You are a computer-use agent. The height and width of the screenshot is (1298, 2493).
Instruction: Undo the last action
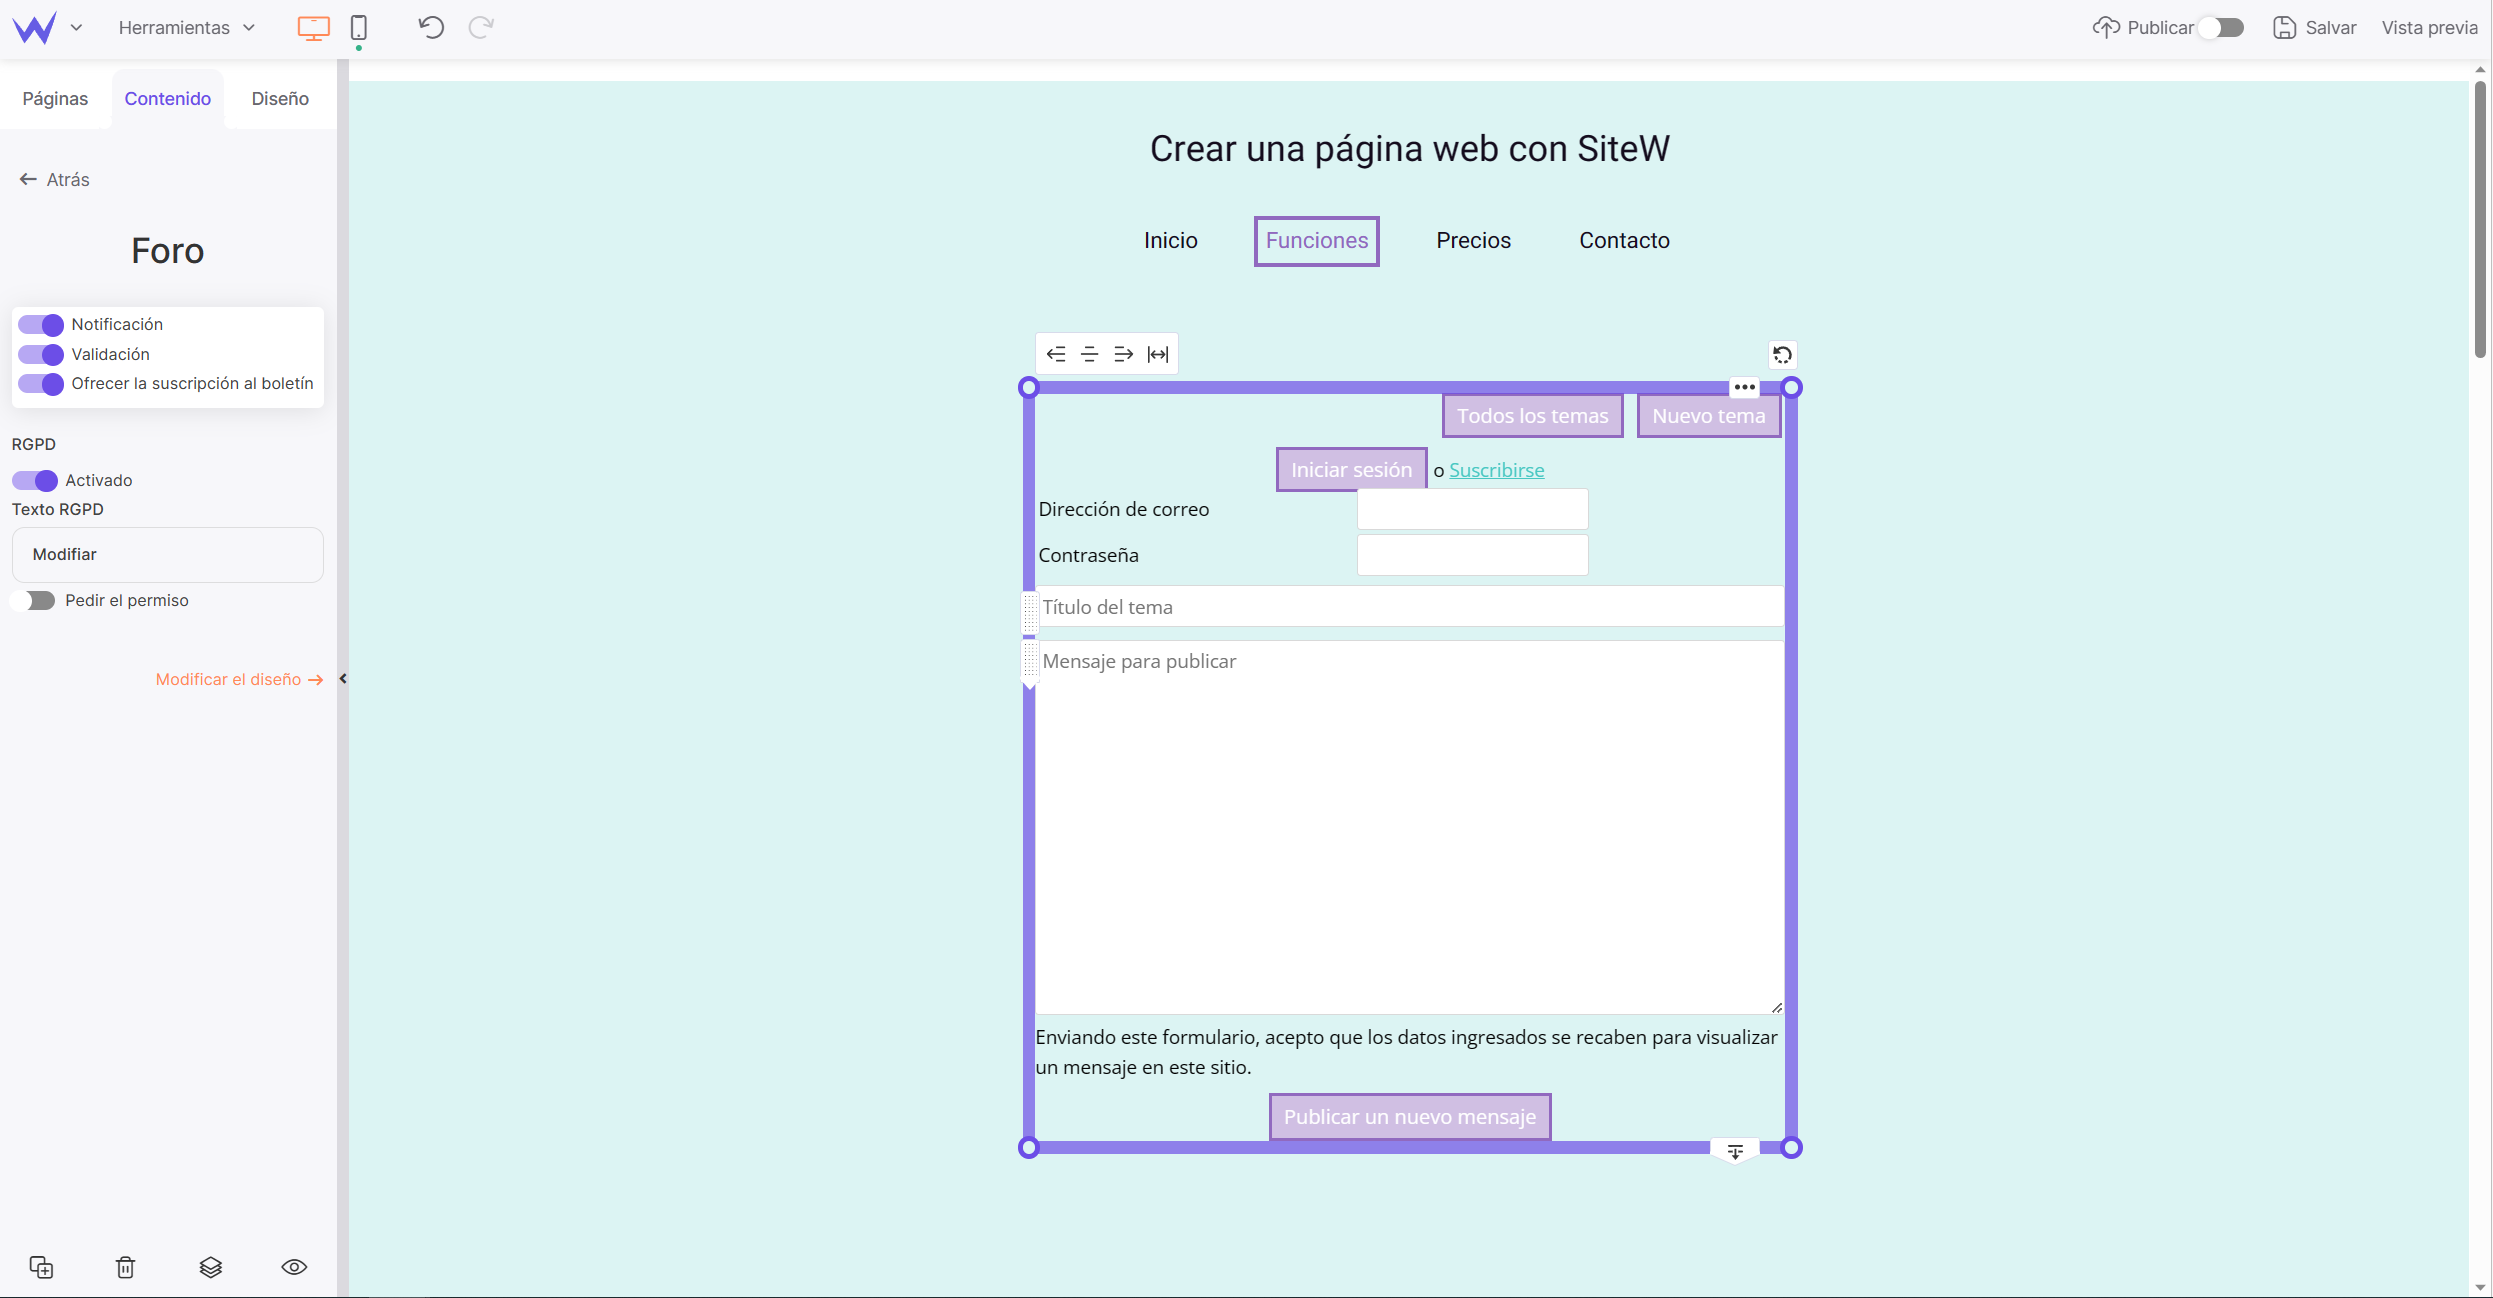431,27
